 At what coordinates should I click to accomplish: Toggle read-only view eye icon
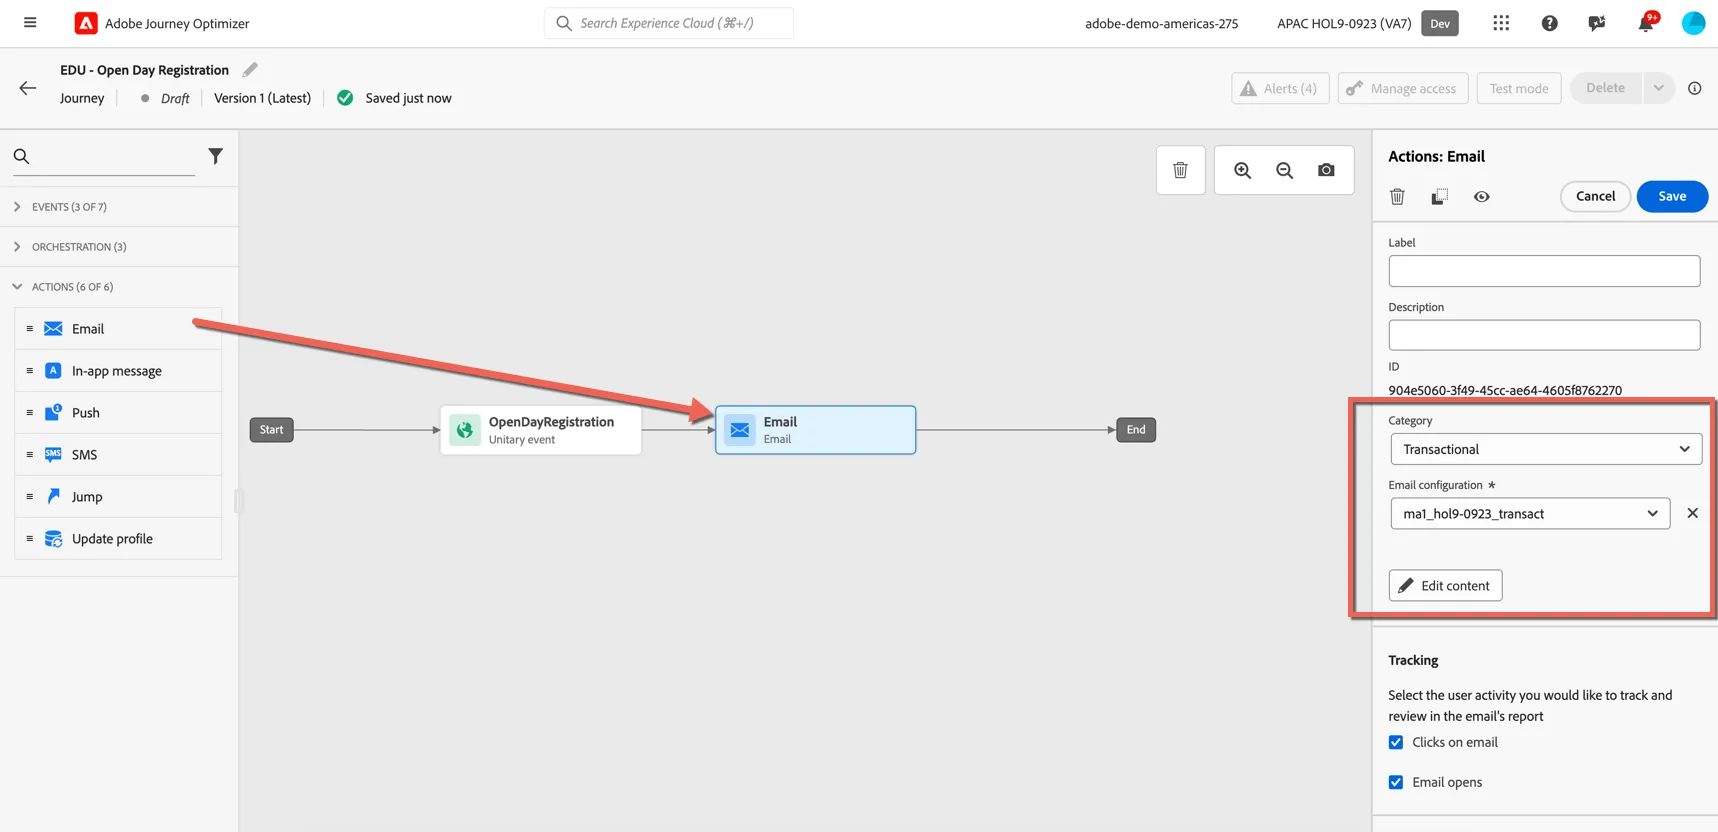(x=1481, y=197)
